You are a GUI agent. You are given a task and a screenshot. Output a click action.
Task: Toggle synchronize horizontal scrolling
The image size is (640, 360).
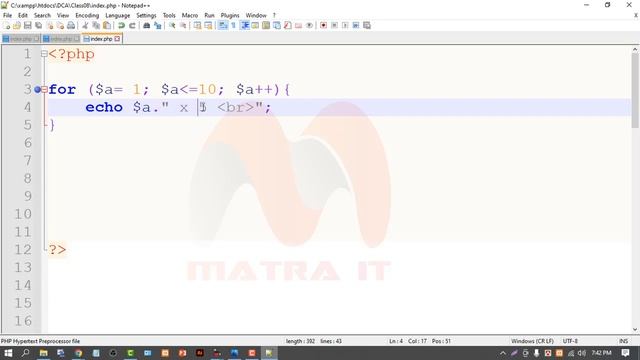[208, 25]
